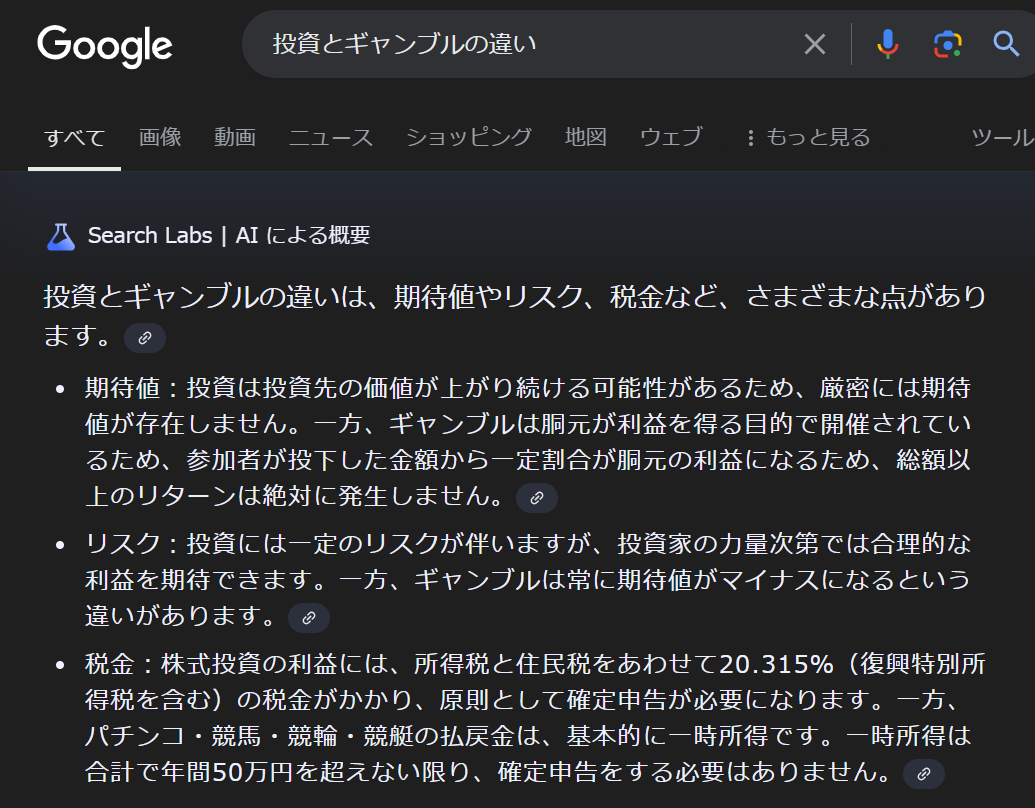
Task: Start voice search with the microphone icon
Action: pyautogui.click(x=887, y=44)
